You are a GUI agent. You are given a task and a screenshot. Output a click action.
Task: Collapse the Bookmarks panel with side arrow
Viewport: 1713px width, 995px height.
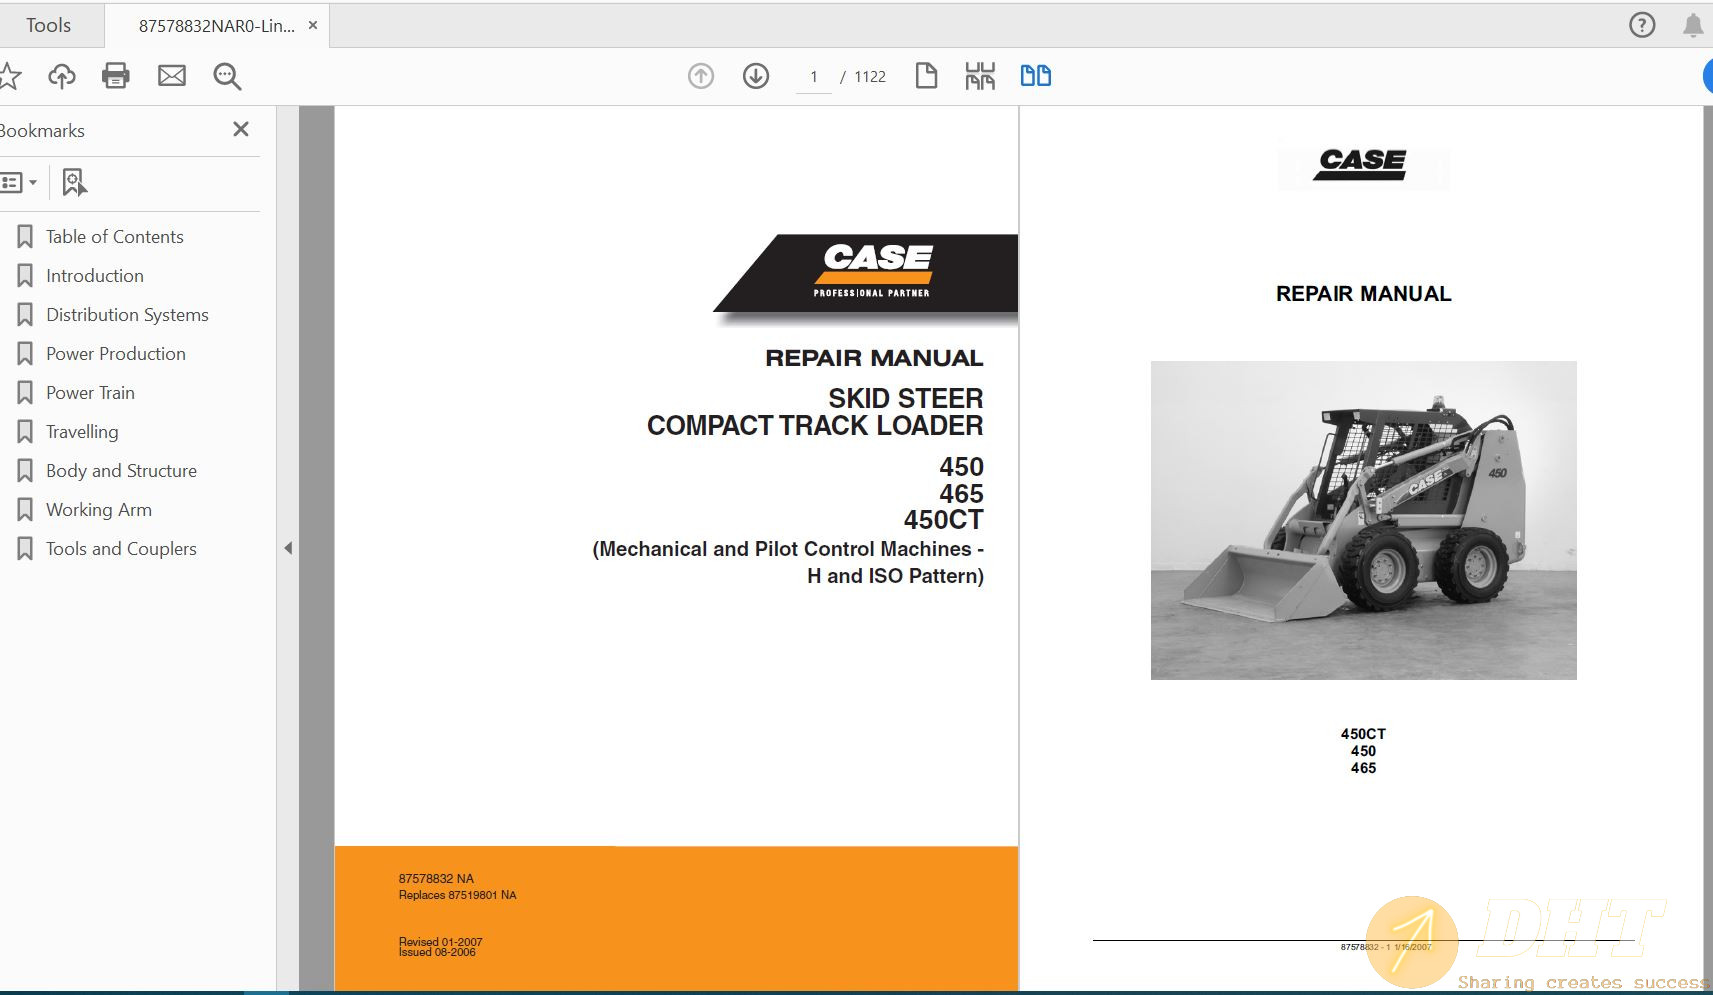point(288,548)
